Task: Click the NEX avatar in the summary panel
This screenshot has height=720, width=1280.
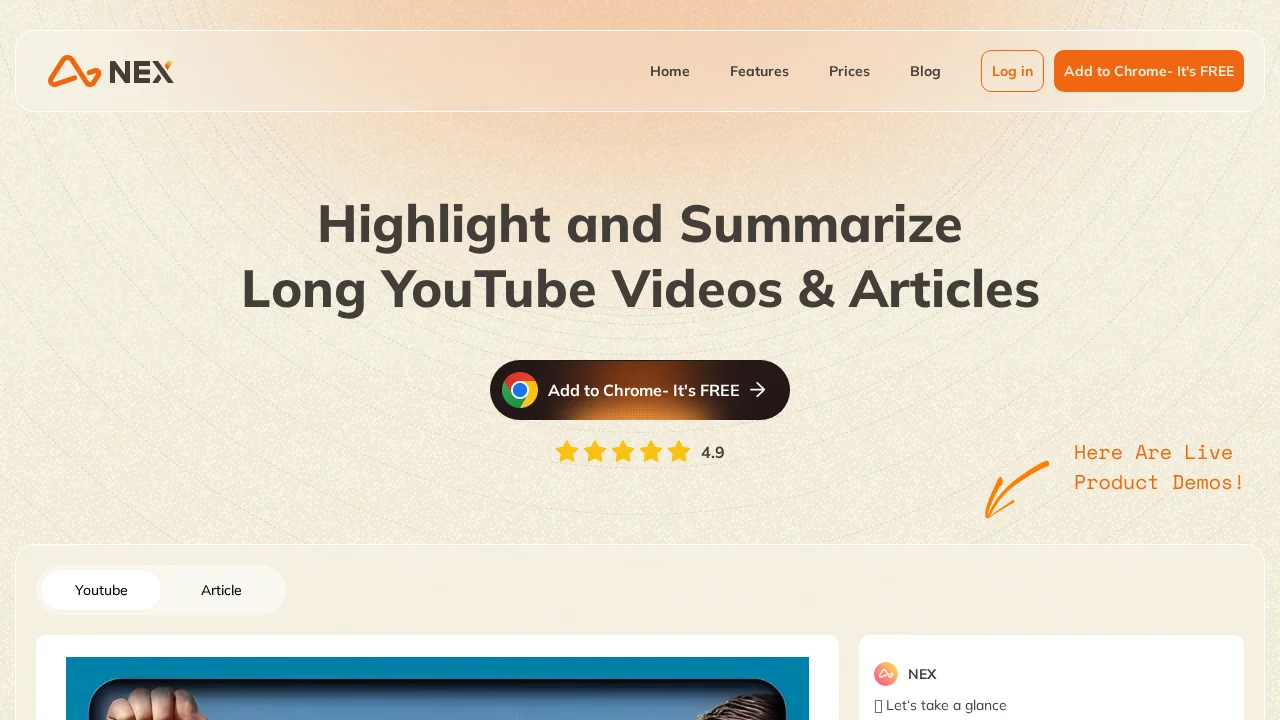Action: [x=886, y=674]
